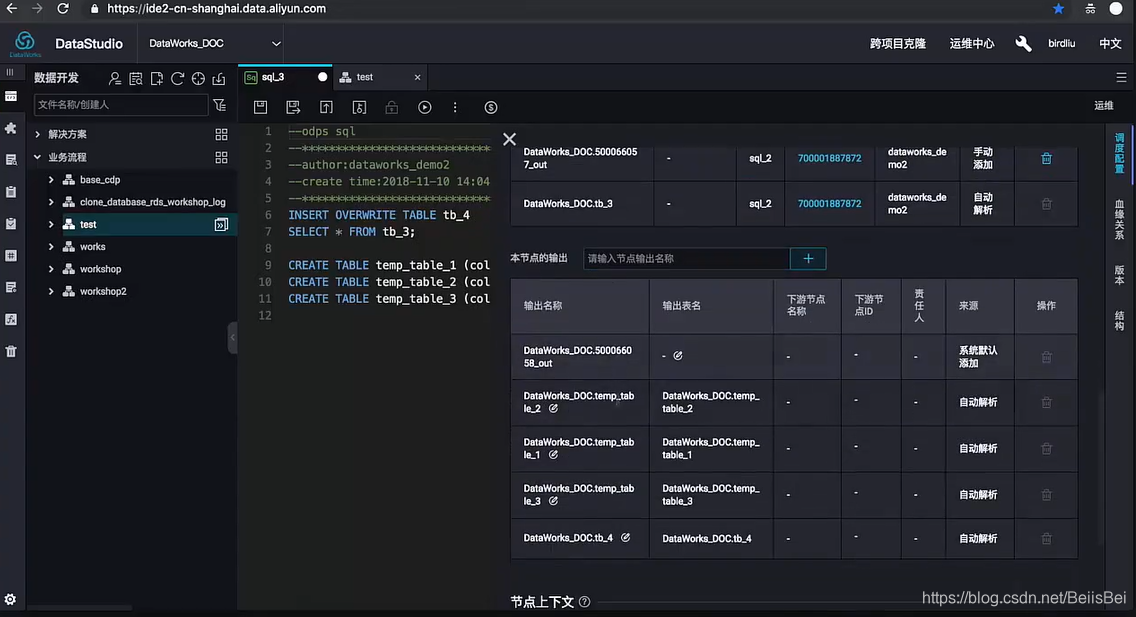
Task: Switch to the sql_3 tab
Action: click(x=285, y=77)
